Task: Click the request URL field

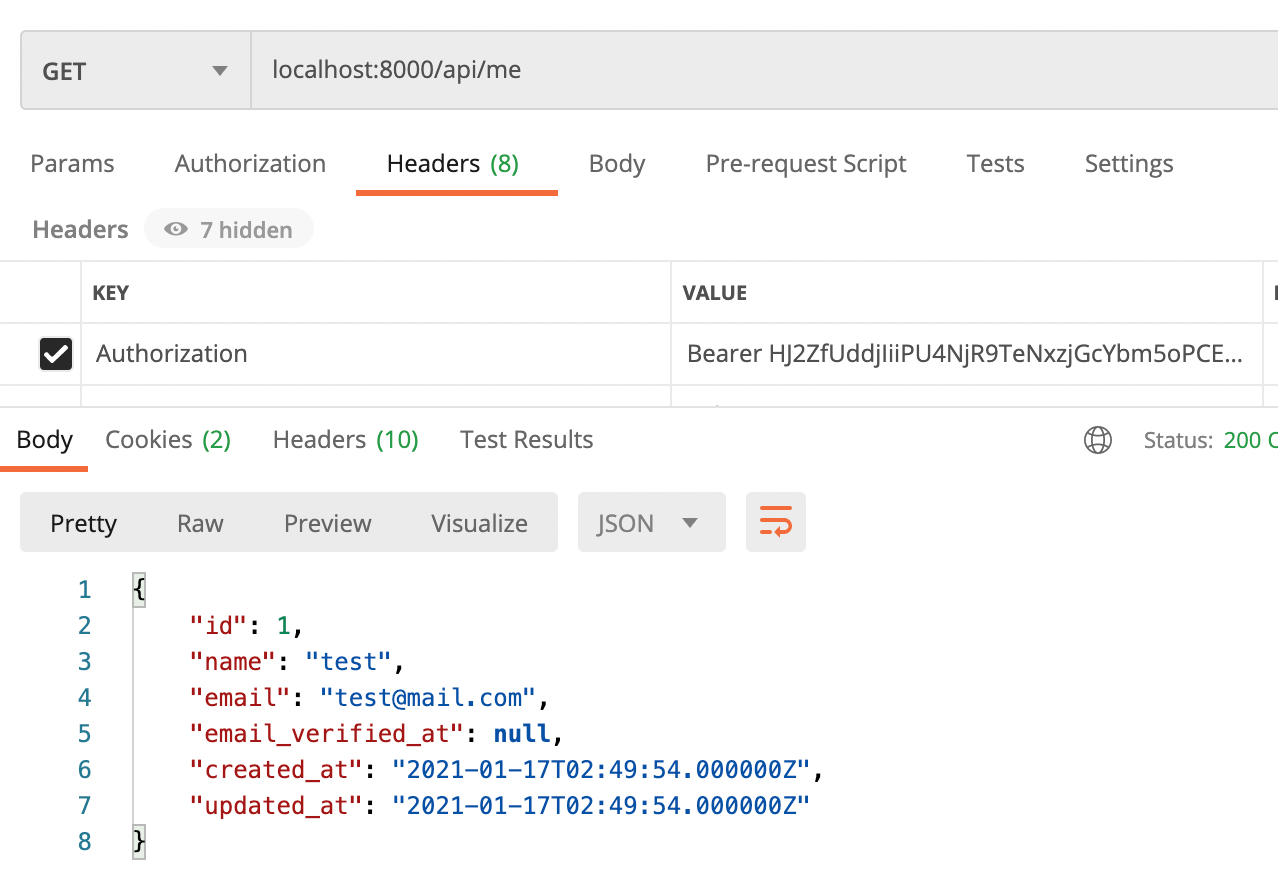Action: click(500, 70)
